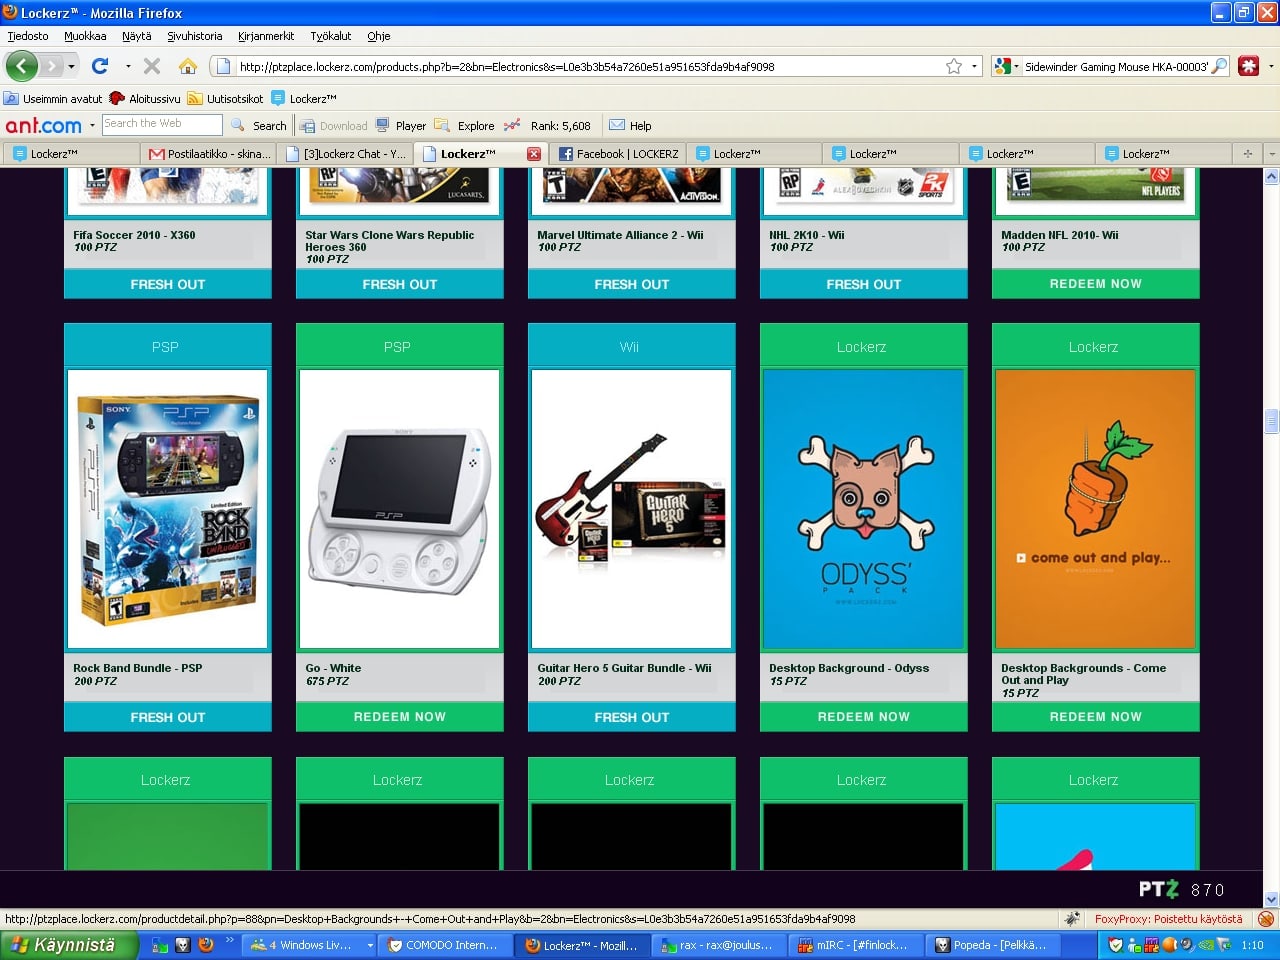Image resolution: width=1280 pixels, height=960 pixels.
Task: Bookmark the page with the star icon
Action: tap(954, 66)
